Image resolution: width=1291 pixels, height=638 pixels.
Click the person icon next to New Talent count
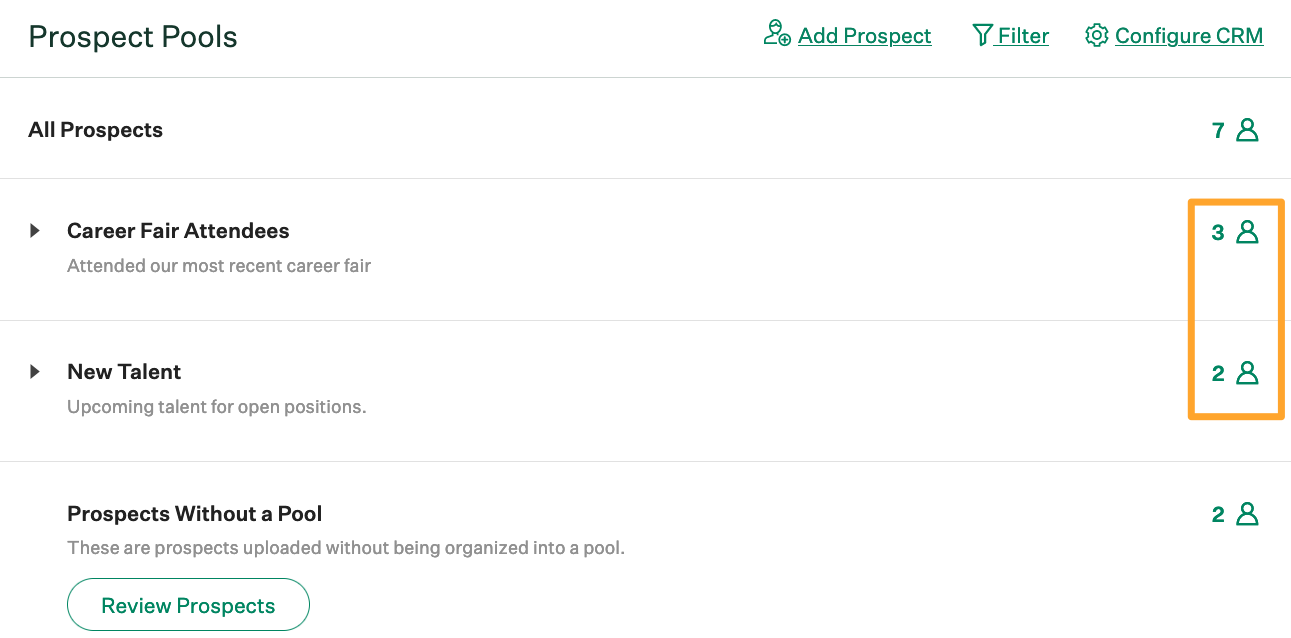[1246, 372]
